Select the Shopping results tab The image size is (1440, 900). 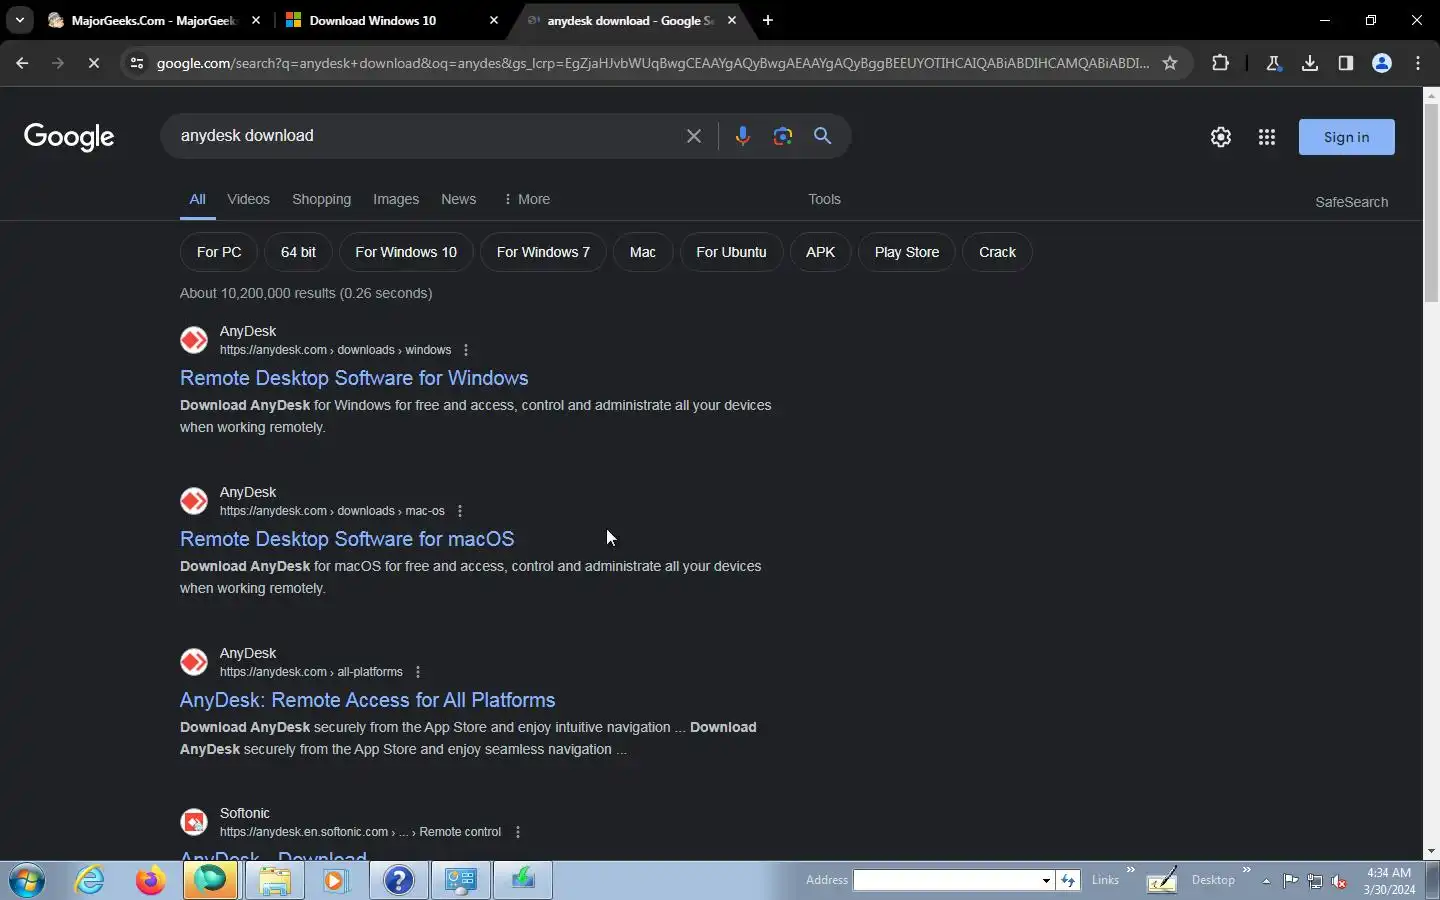(321, 199)
